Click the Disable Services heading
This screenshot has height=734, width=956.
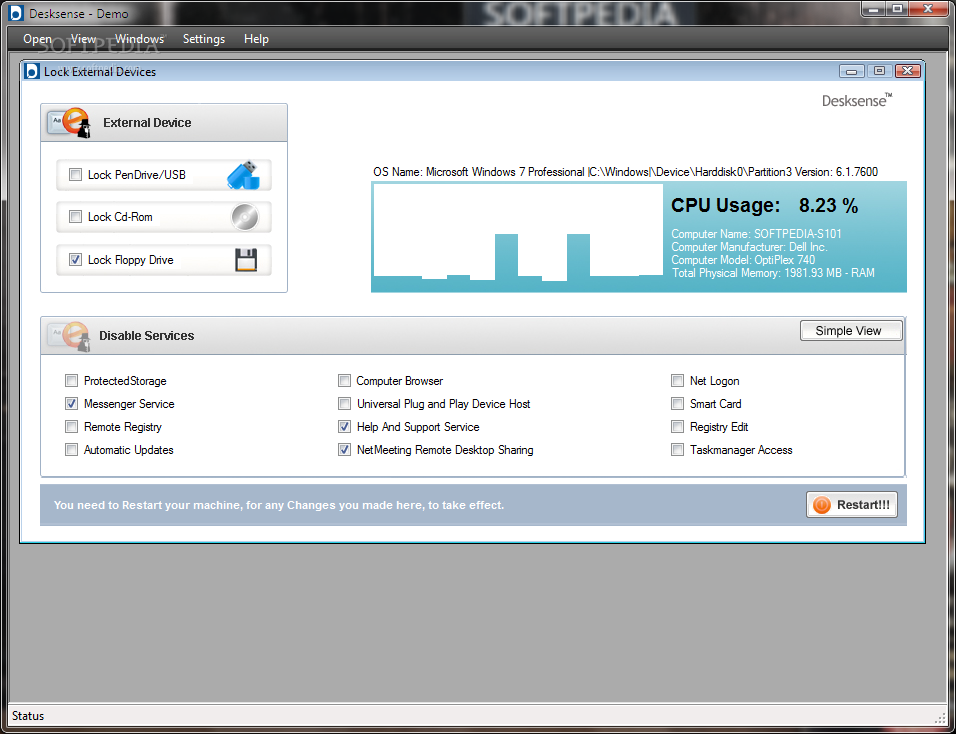[146, 336]
